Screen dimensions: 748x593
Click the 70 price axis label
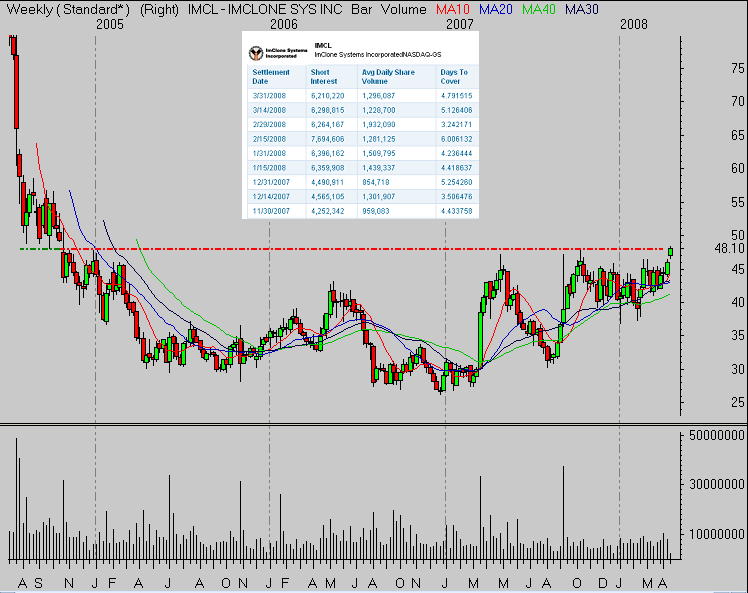[738, 102]
